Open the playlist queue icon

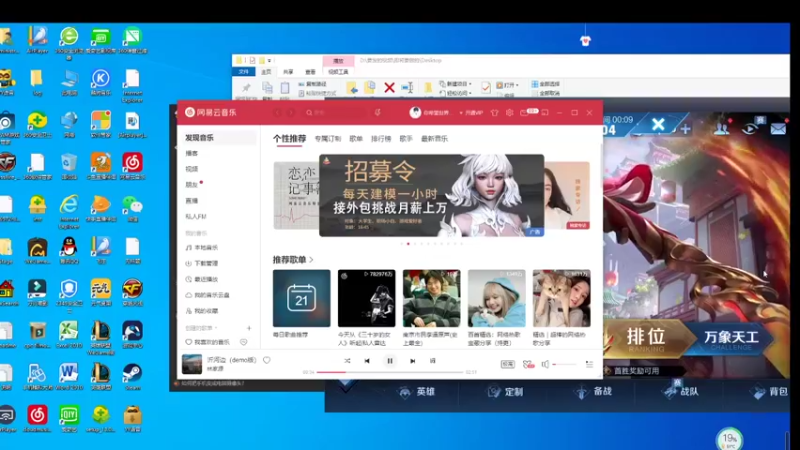tap(589, 364)
